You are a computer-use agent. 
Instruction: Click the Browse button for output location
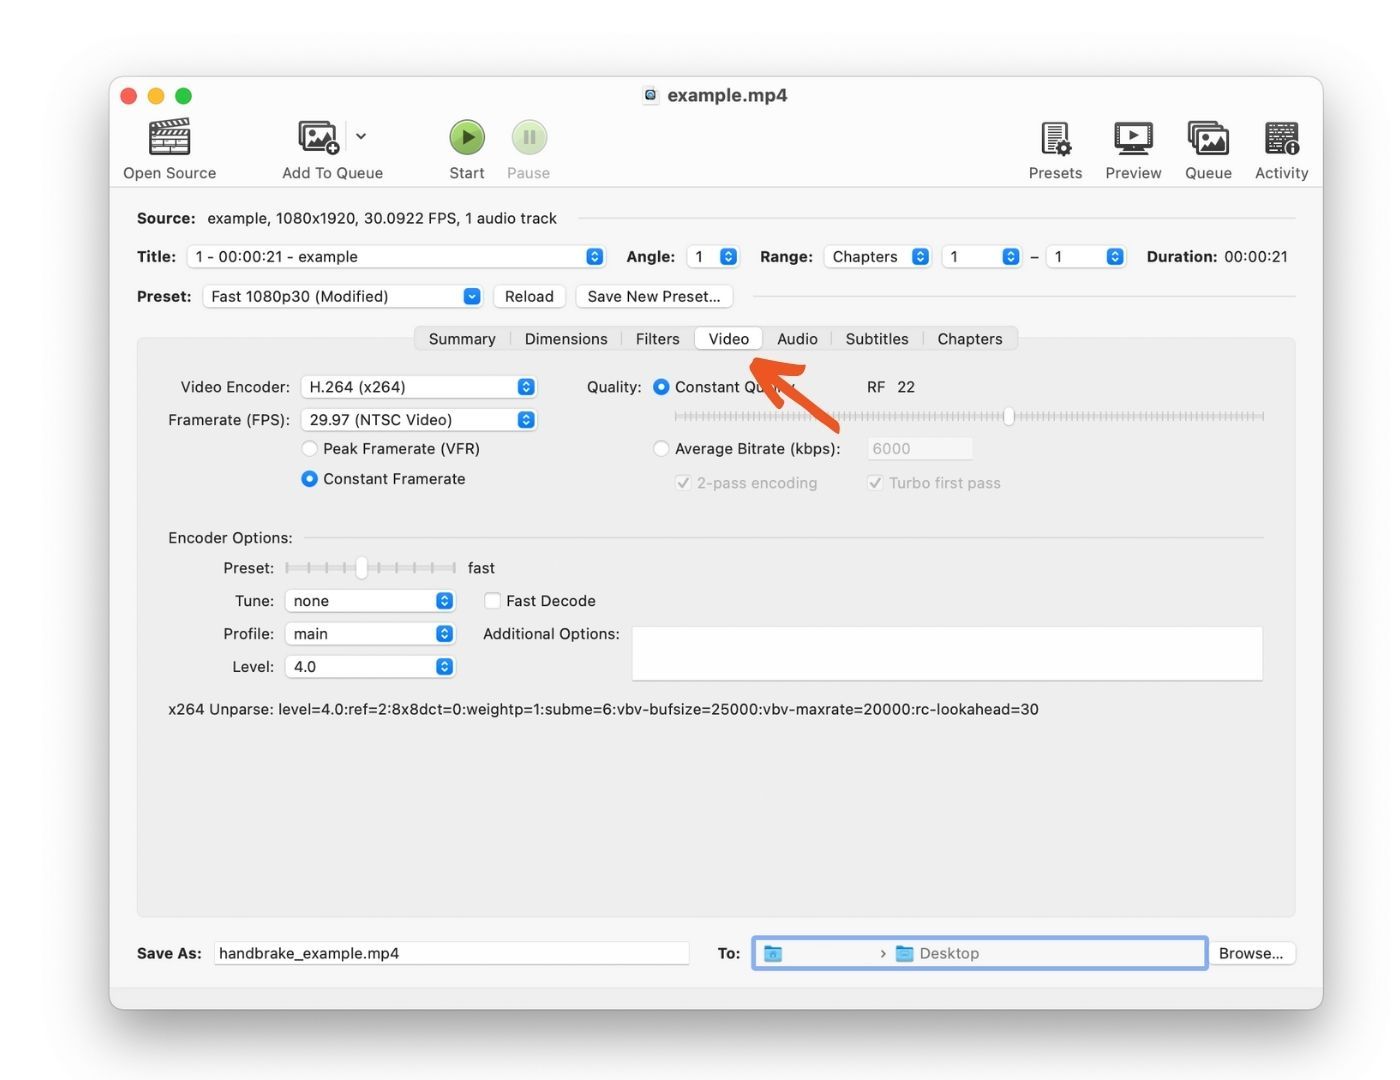coord(1251,952)
